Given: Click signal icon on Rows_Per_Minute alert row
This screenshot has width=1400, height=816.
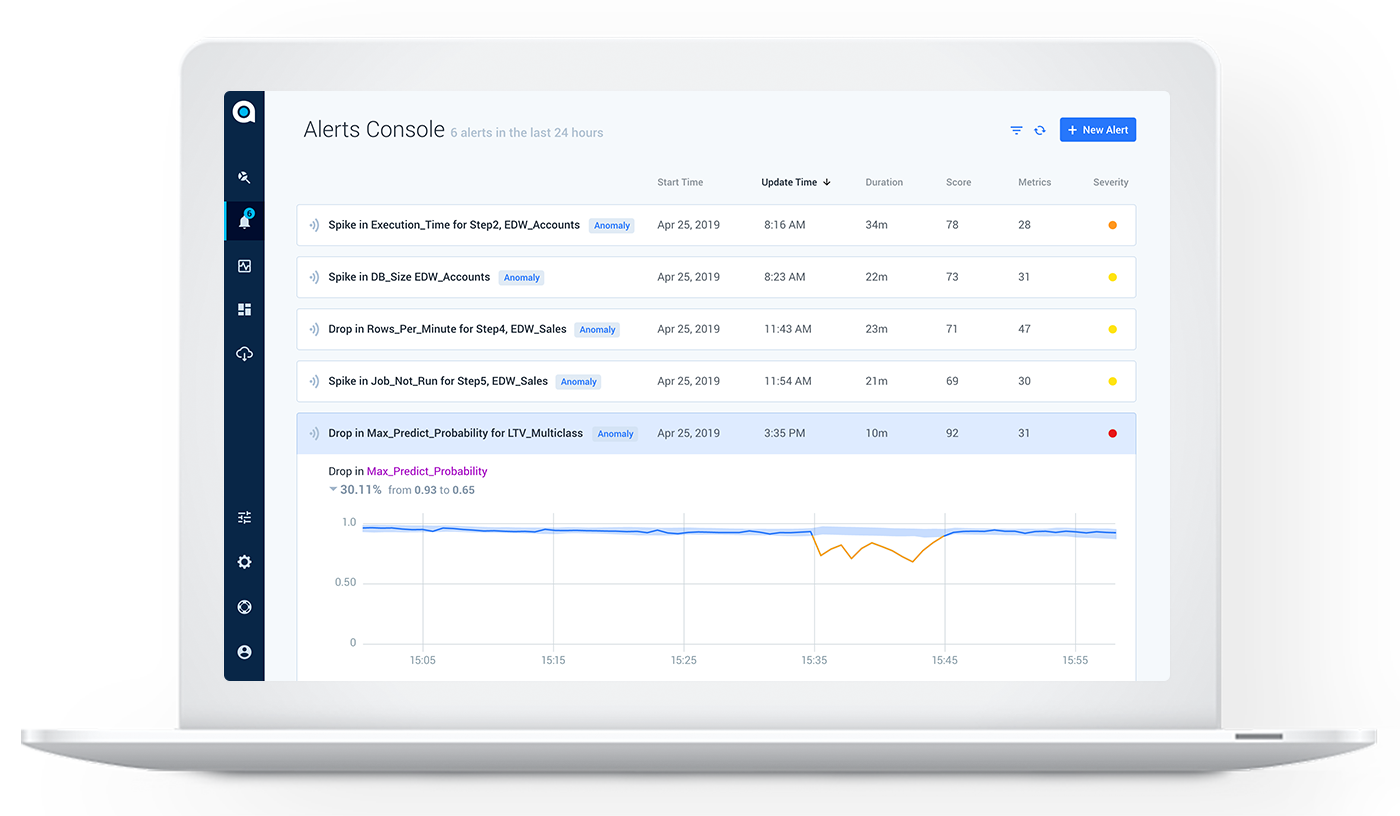Looking at the screenshot, I should 314,330.
